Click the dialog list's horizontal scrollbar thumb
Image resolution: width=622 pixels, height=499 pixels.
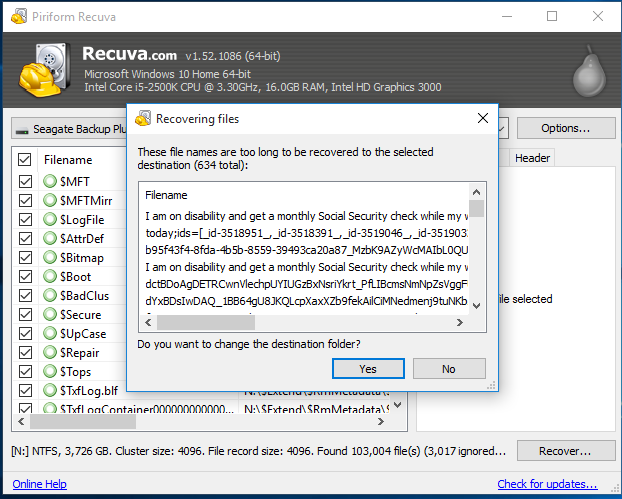pos(206,322)
